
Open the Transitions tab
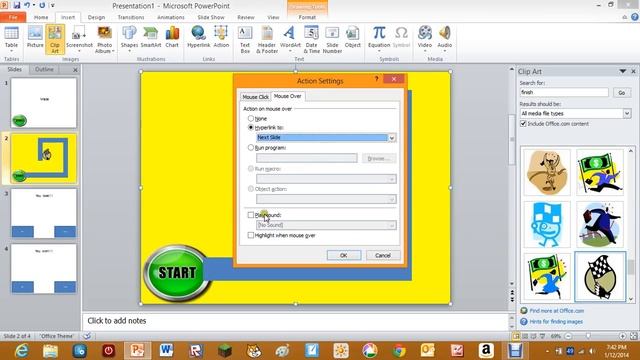click(131, 17)
